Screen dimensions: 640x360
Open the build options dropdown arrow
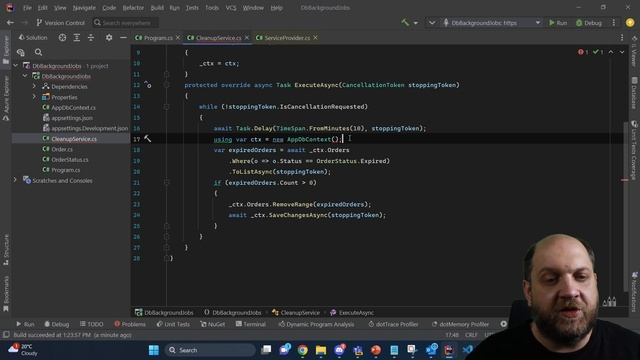(x=416, y=23)
